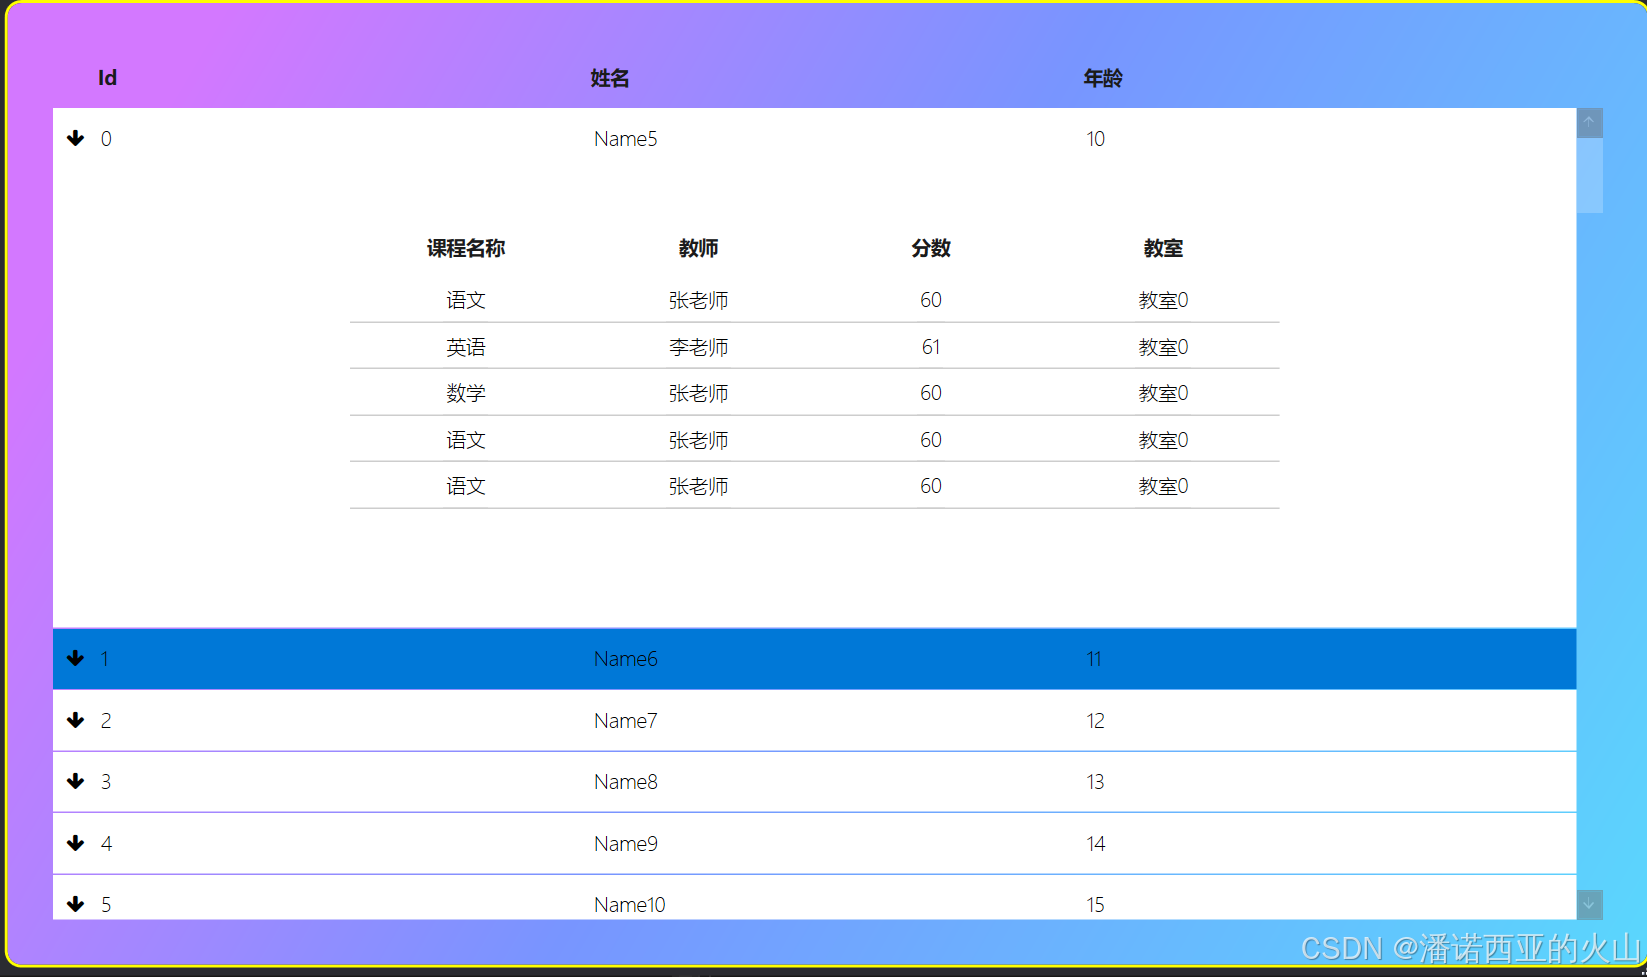Select the Name7 cell
This screenshot has width=1647, height=977.
click(626, 721)
